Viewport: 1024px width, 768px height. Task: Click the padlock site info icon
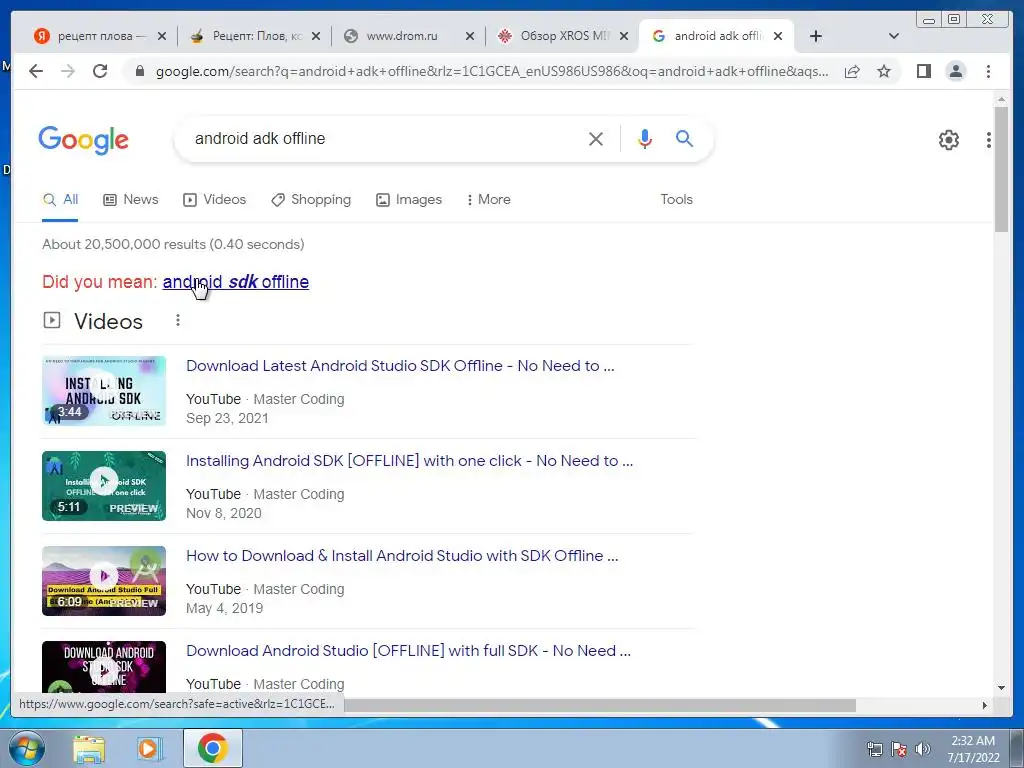pyautogui.click(x=140, y=71)
